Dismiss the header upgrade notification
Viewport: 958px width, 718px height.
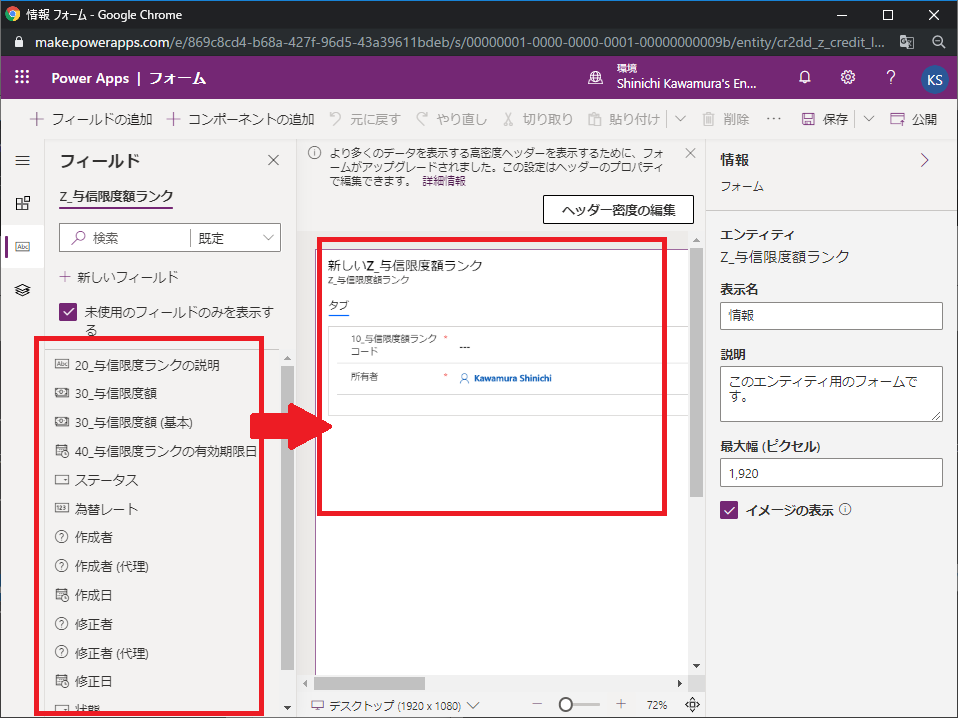click(690, 153)
